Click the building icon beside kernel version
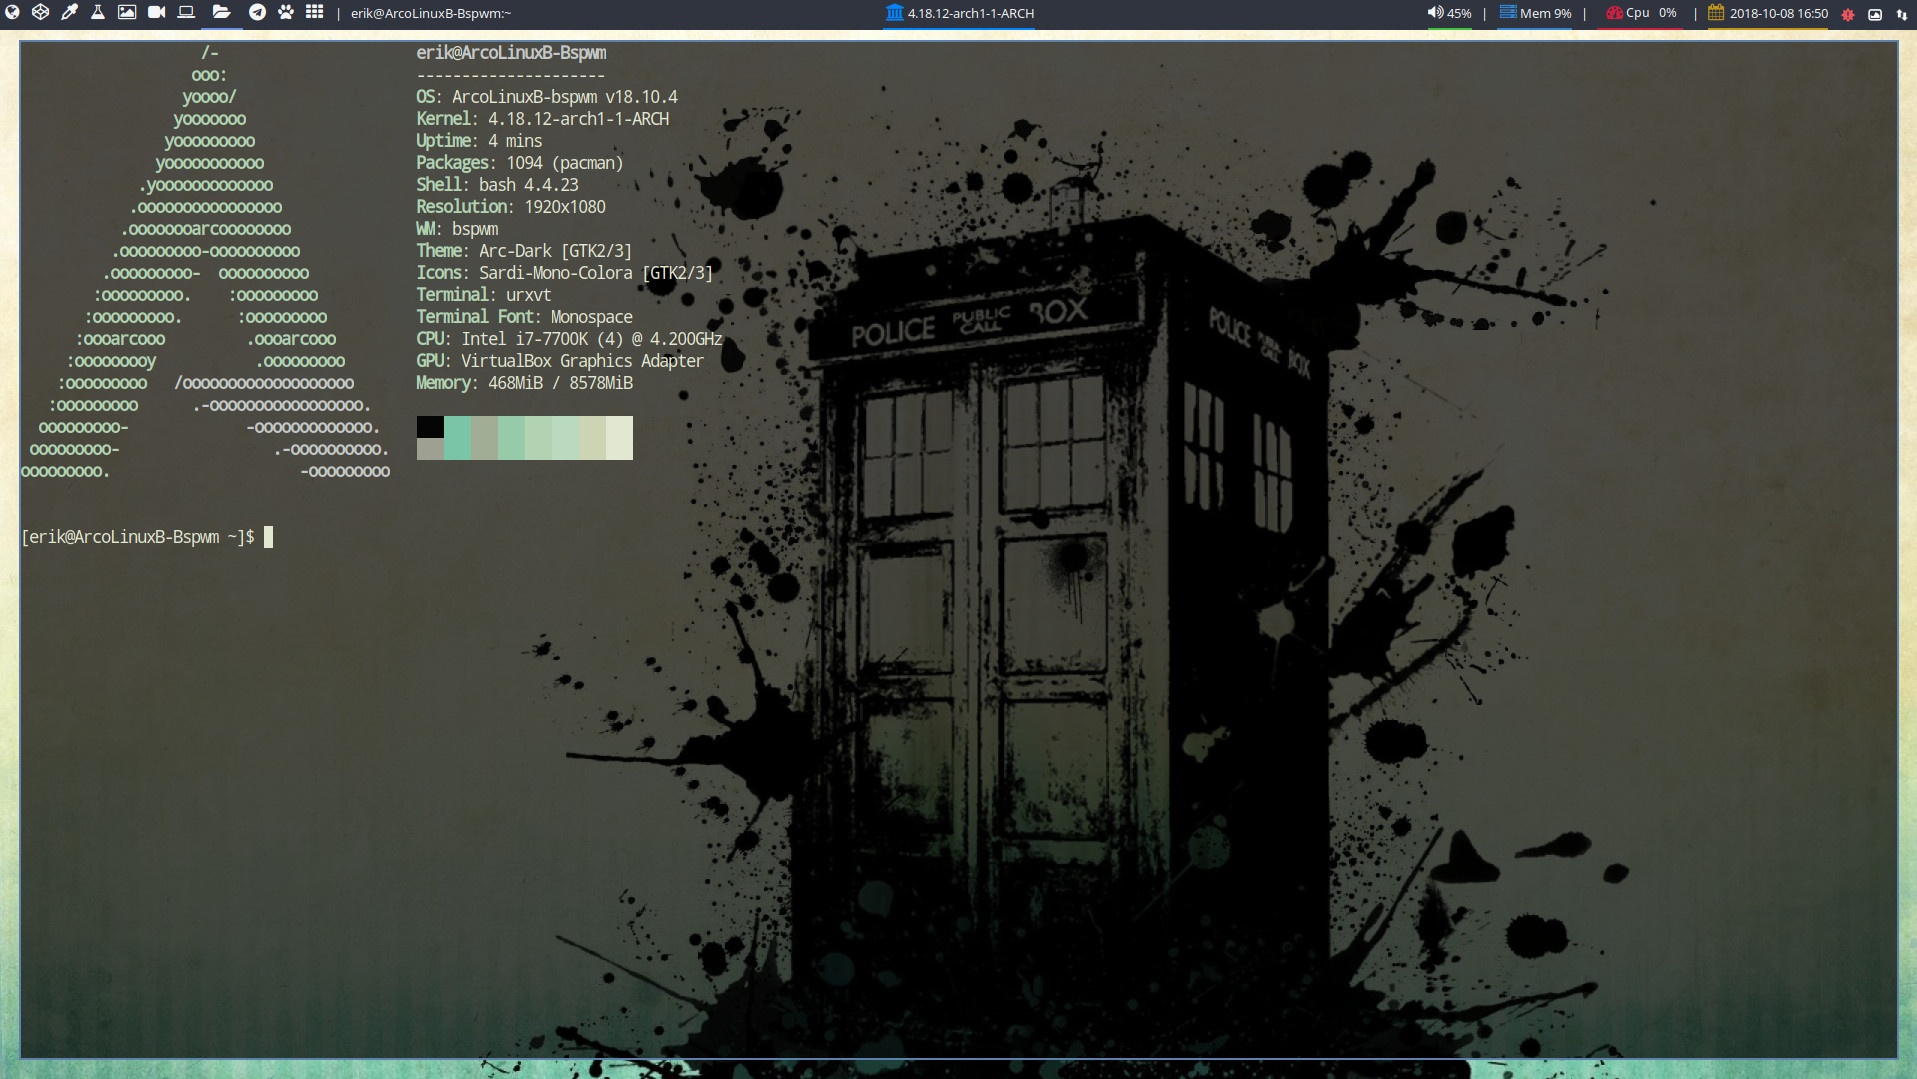 (894, 13)
